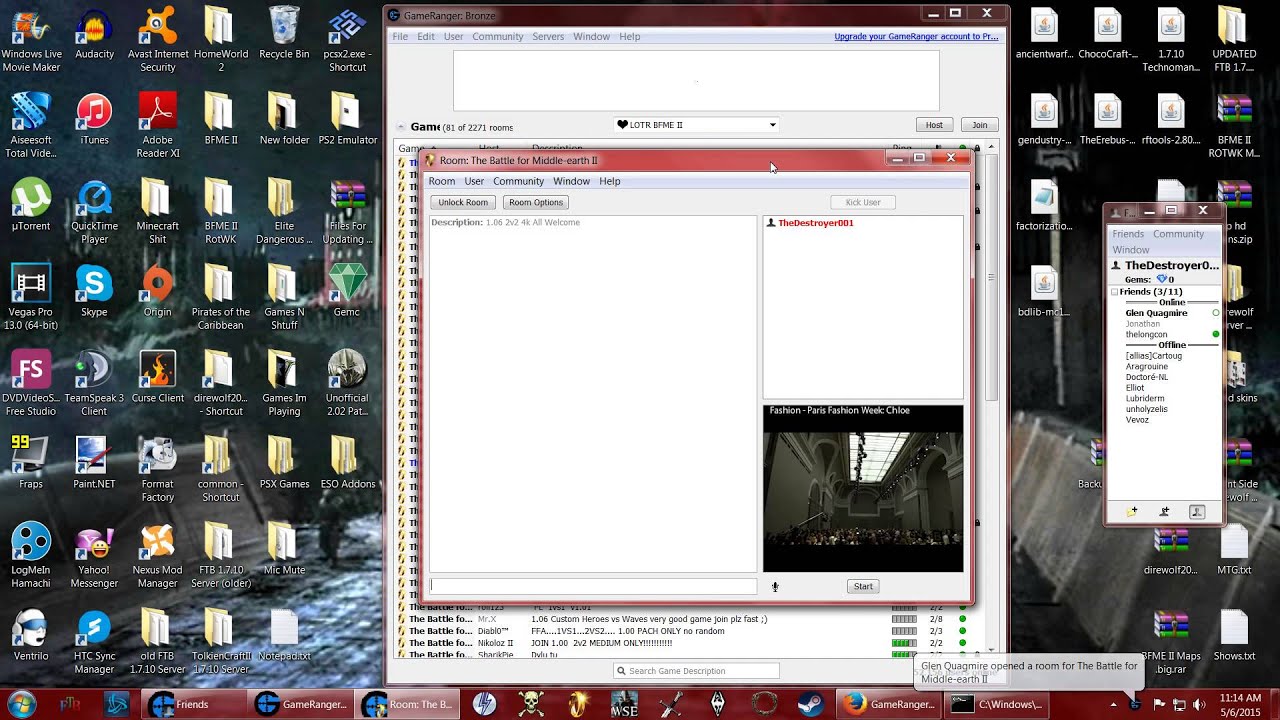This screenshot has width=1280, height=720.
Task: Open the TeamSpeak 3 Client desktop icon
Action: 94,384
